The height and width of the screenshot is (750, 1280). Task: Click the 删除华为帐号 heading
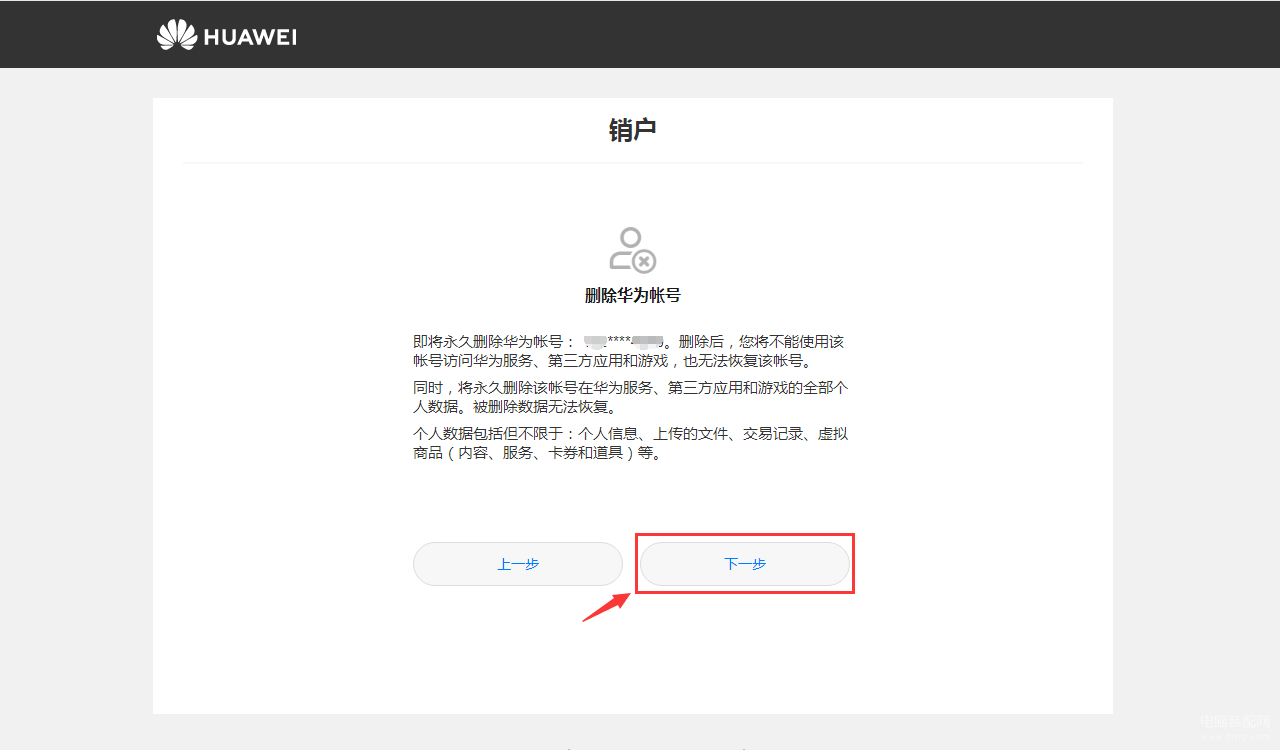(633, 296)
